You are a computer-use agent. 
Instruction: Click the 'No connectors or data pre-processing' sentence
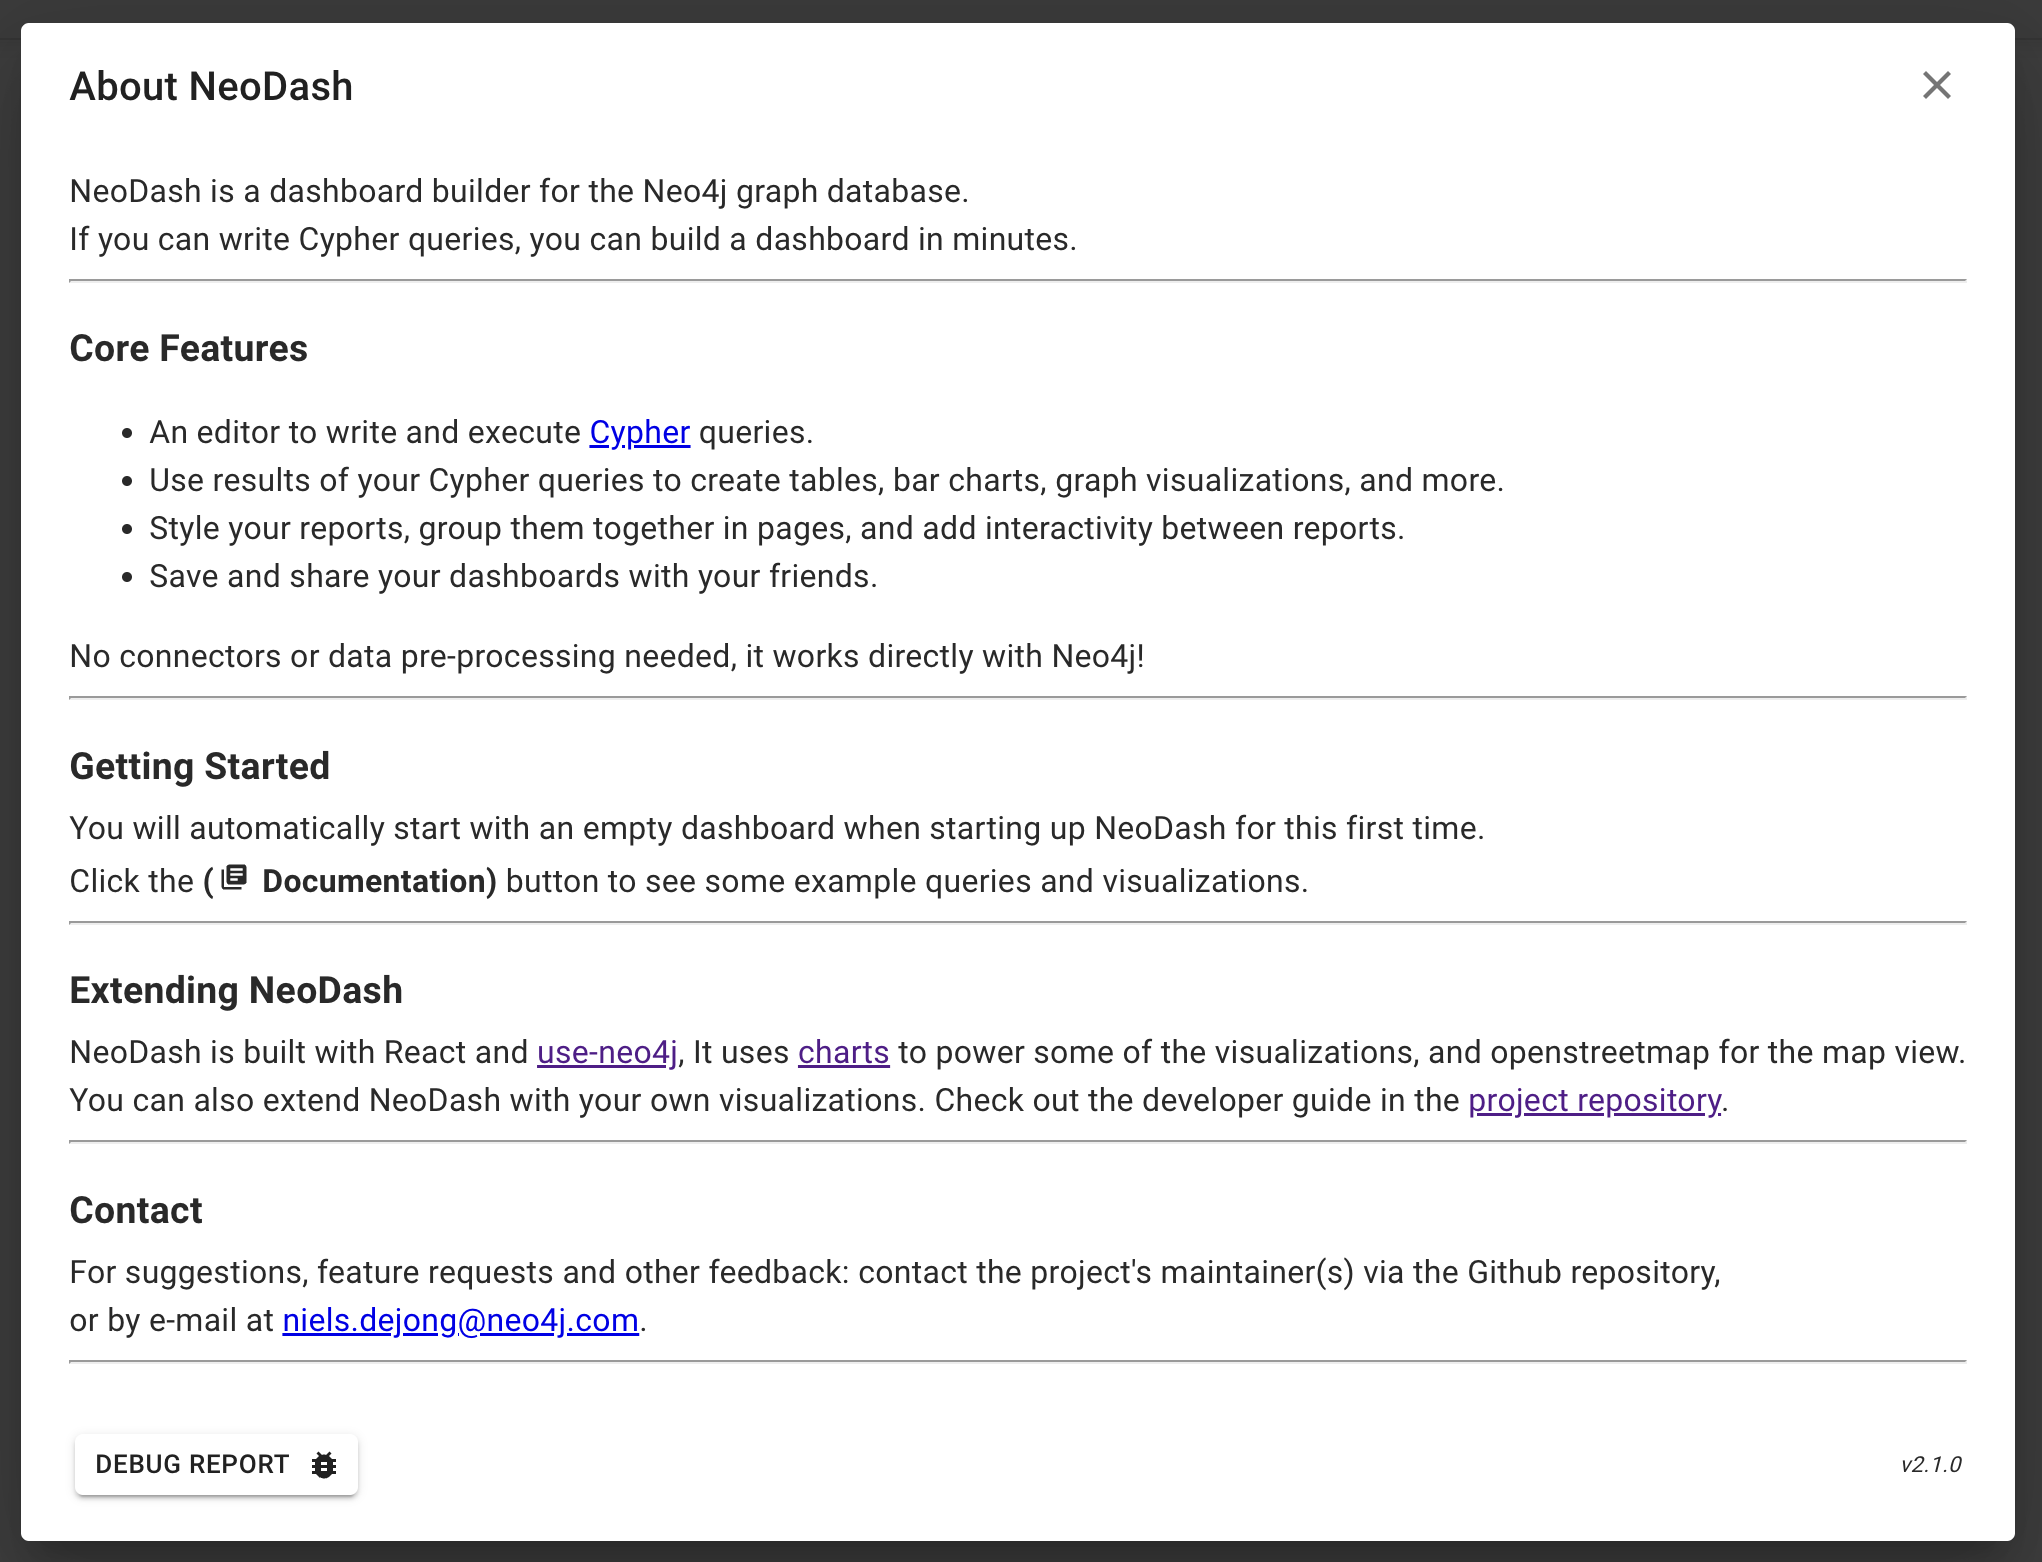coord(607,656)
